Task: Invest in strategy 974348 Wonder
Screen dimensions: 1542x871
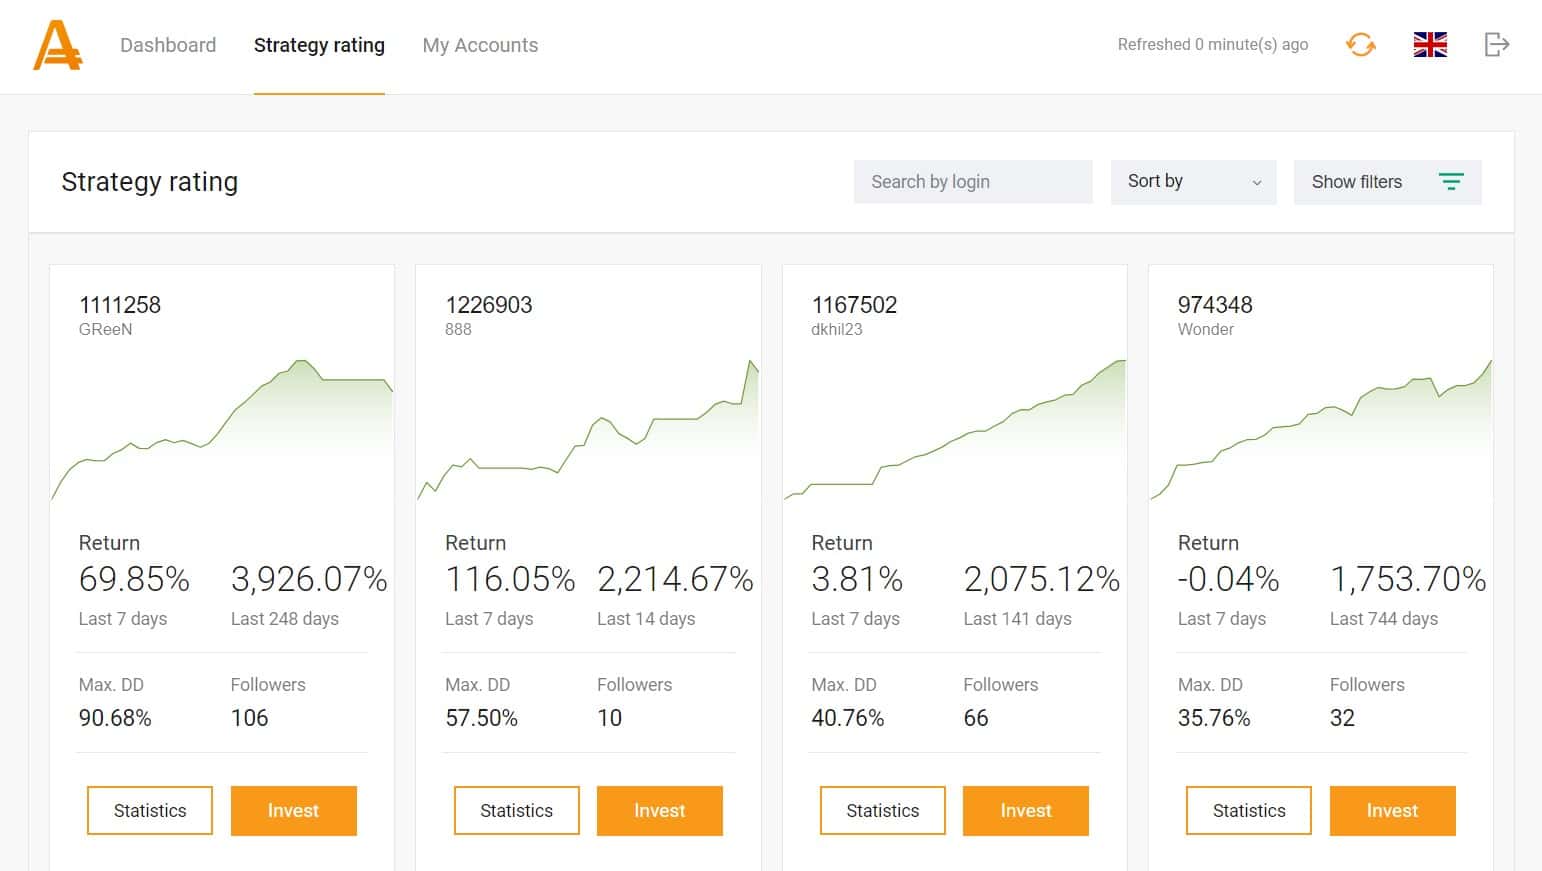Action: tap(1392, 810)
